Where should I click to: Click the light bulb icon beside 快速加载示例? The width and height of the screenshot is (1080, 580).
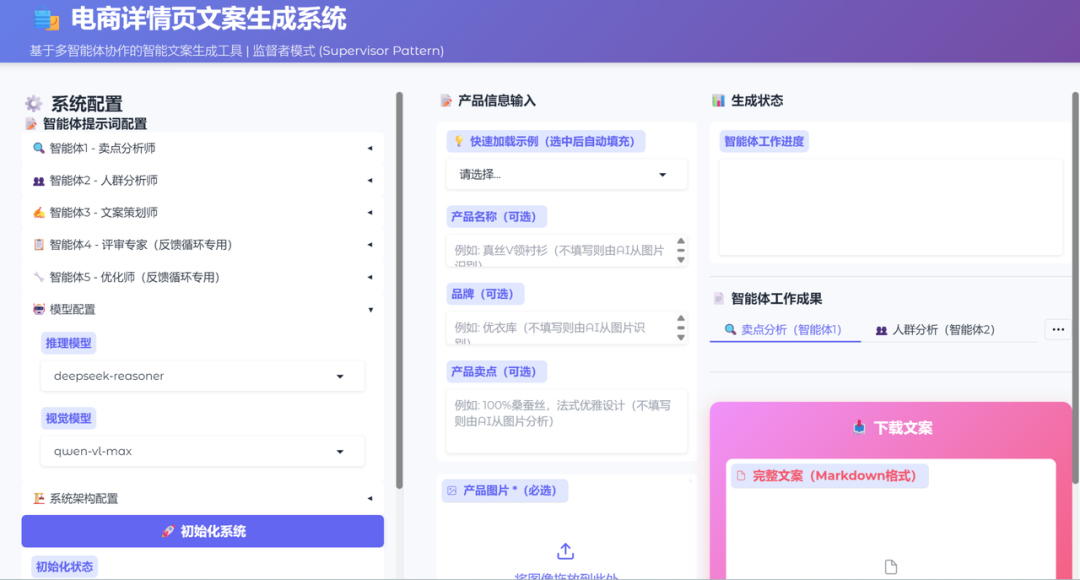coord(459,141)
